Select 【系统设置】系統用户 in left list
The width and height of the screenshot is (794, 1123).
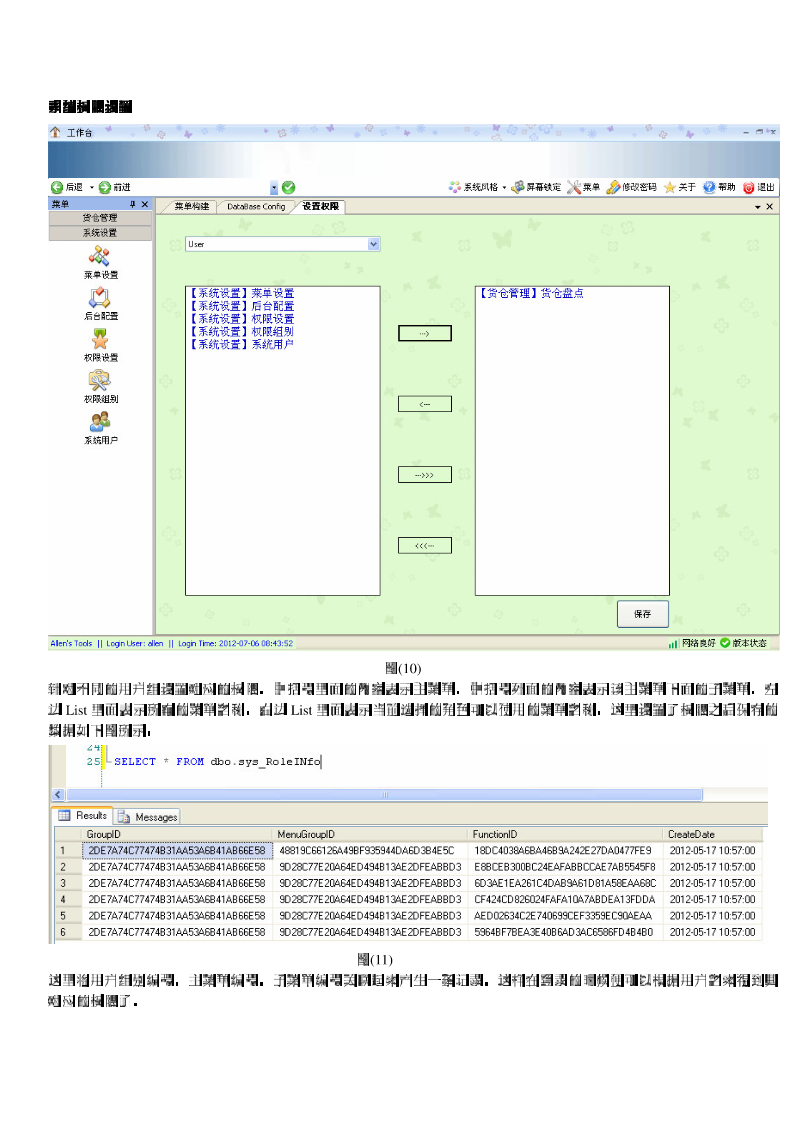[241, 344]
